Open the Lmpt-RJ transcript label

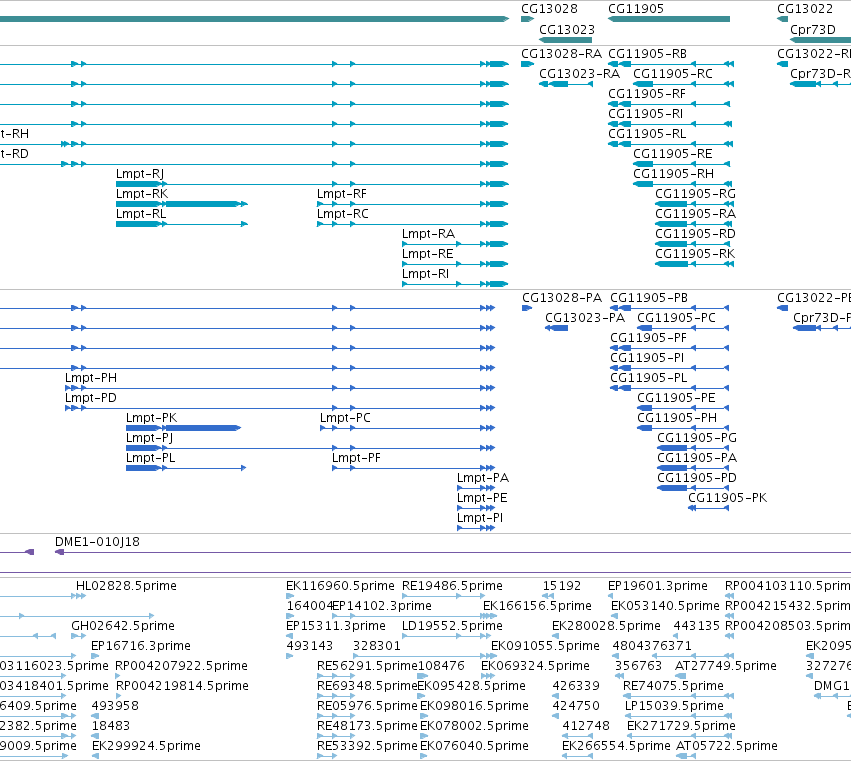click(140, 174)
